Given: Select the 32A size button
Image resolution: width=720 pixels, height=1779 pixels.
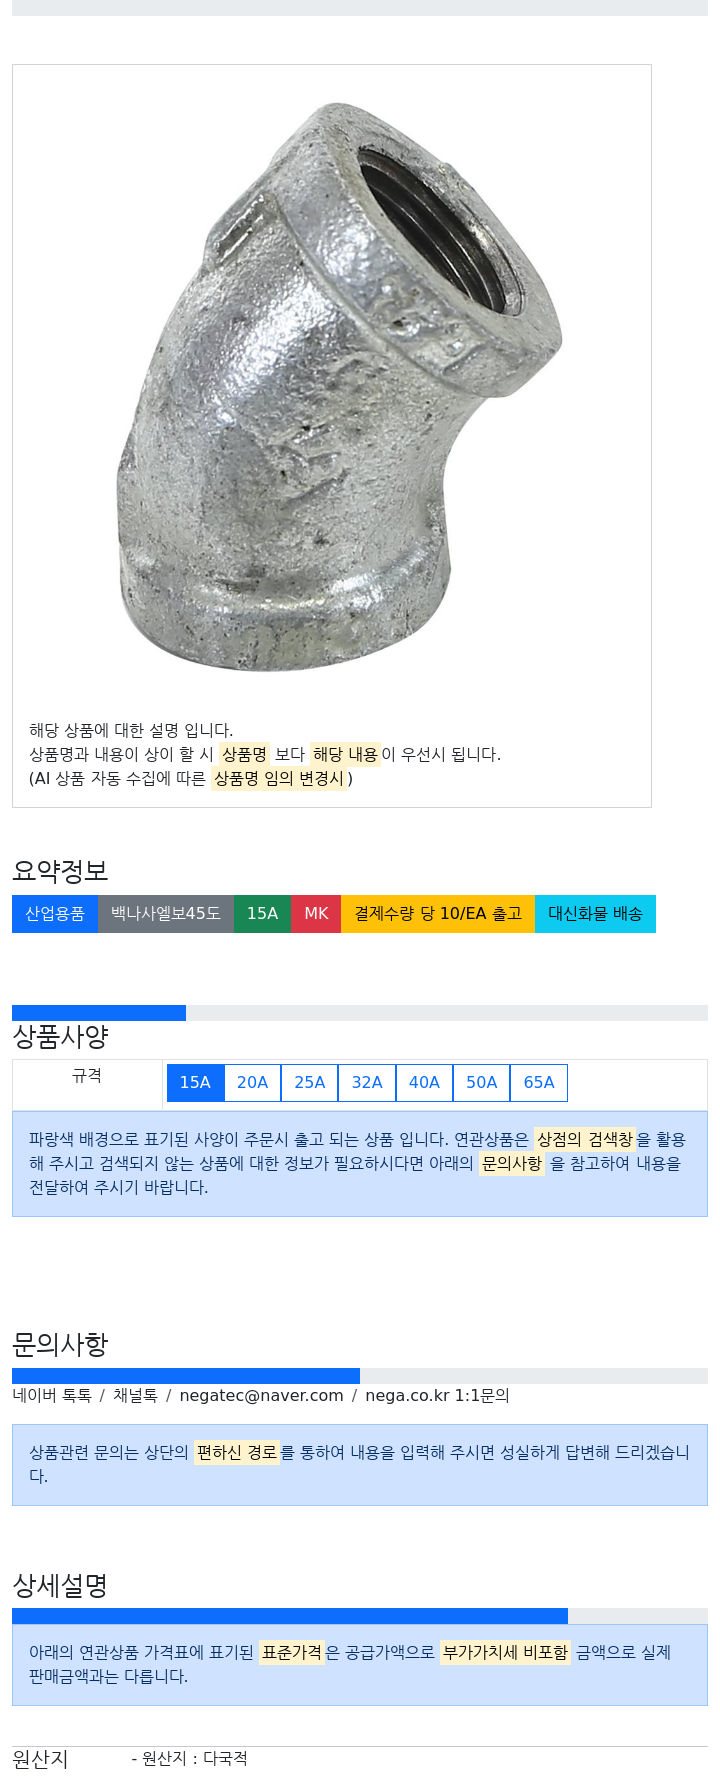Looking at the screenshot, I should 367,1083.
